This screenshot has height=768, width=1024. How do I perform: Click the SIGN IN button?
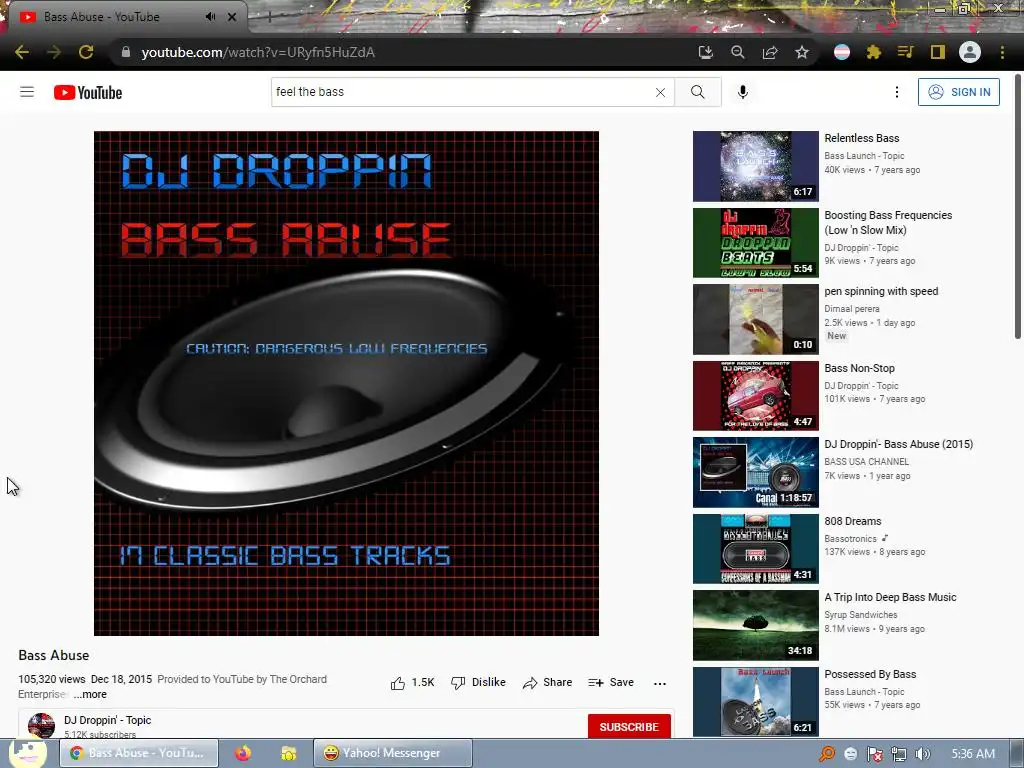coord(959,92)
